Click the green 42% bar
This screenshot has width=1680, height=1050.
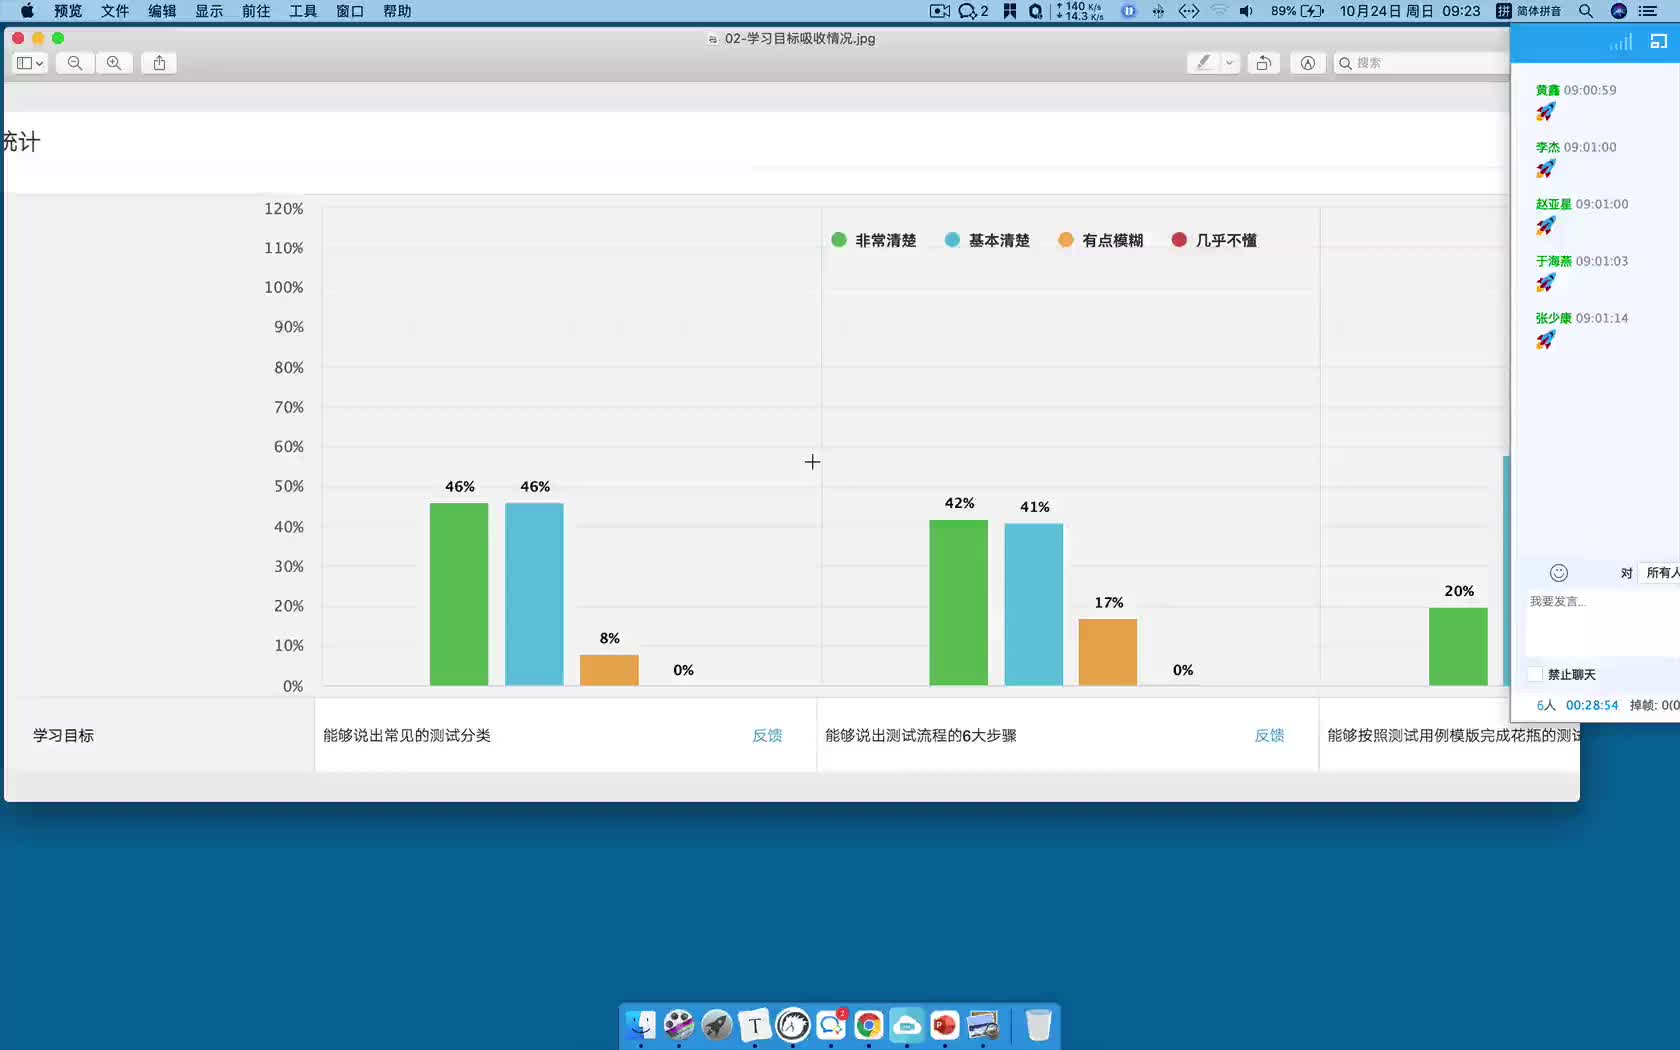click(x=958, y=602)
